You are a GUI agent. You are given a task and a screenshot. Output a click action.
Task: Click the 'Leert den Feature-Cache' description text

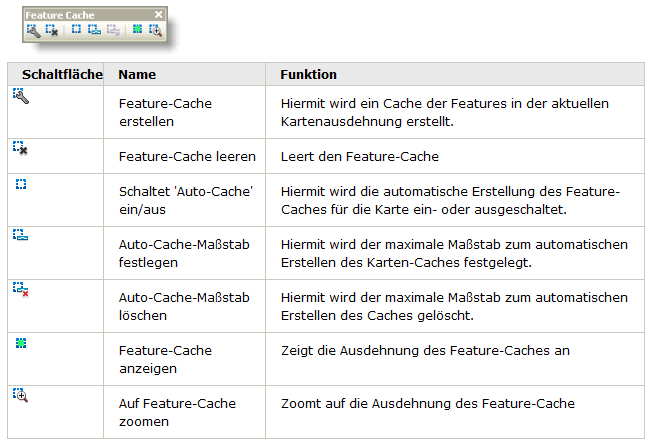(359, 157)
